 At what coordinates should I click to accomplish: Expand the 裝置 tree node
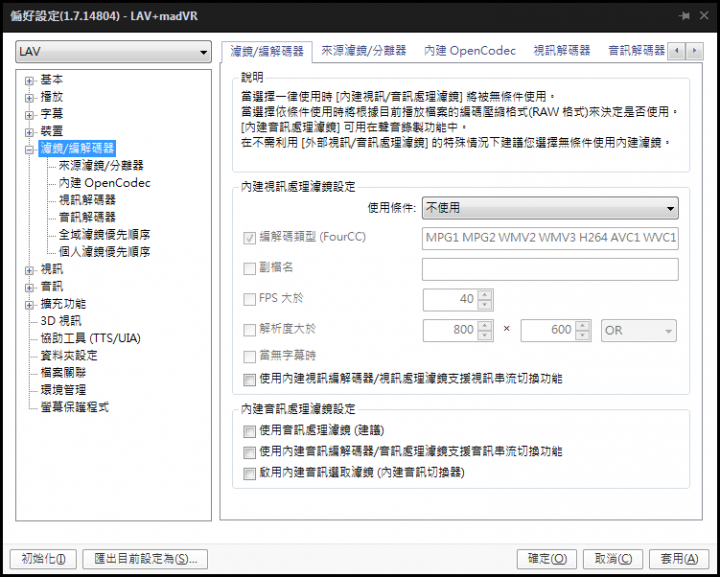29,132
